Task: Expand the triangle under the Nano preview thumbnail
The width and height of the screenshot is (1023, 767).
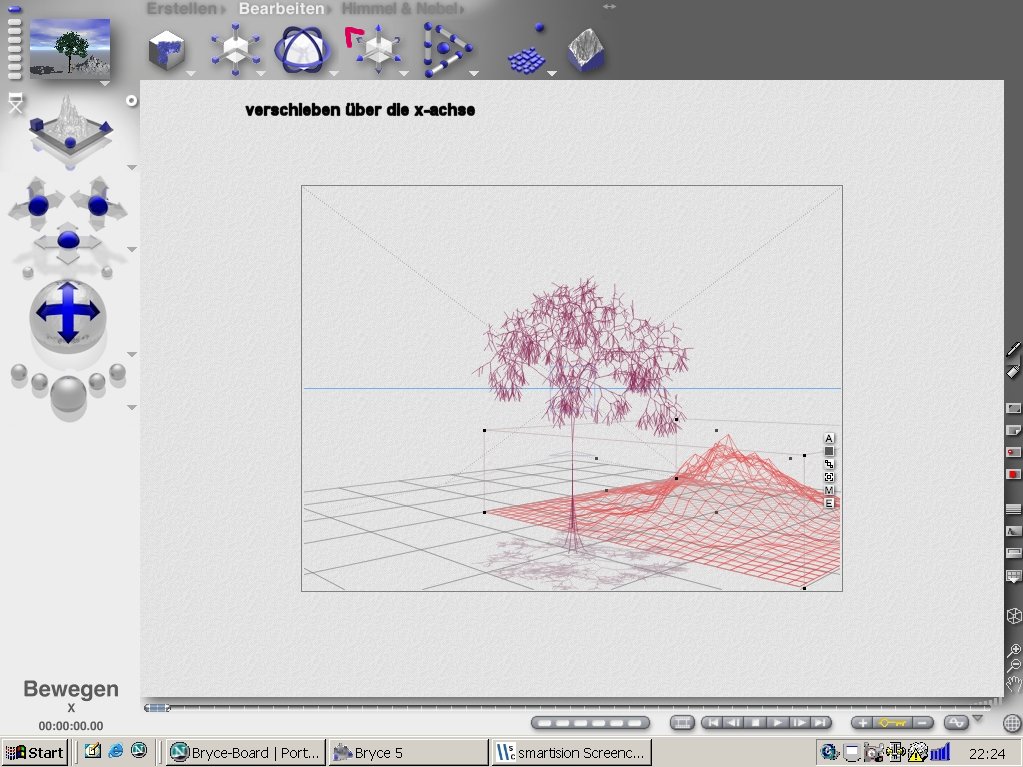Action: point(104,83)
